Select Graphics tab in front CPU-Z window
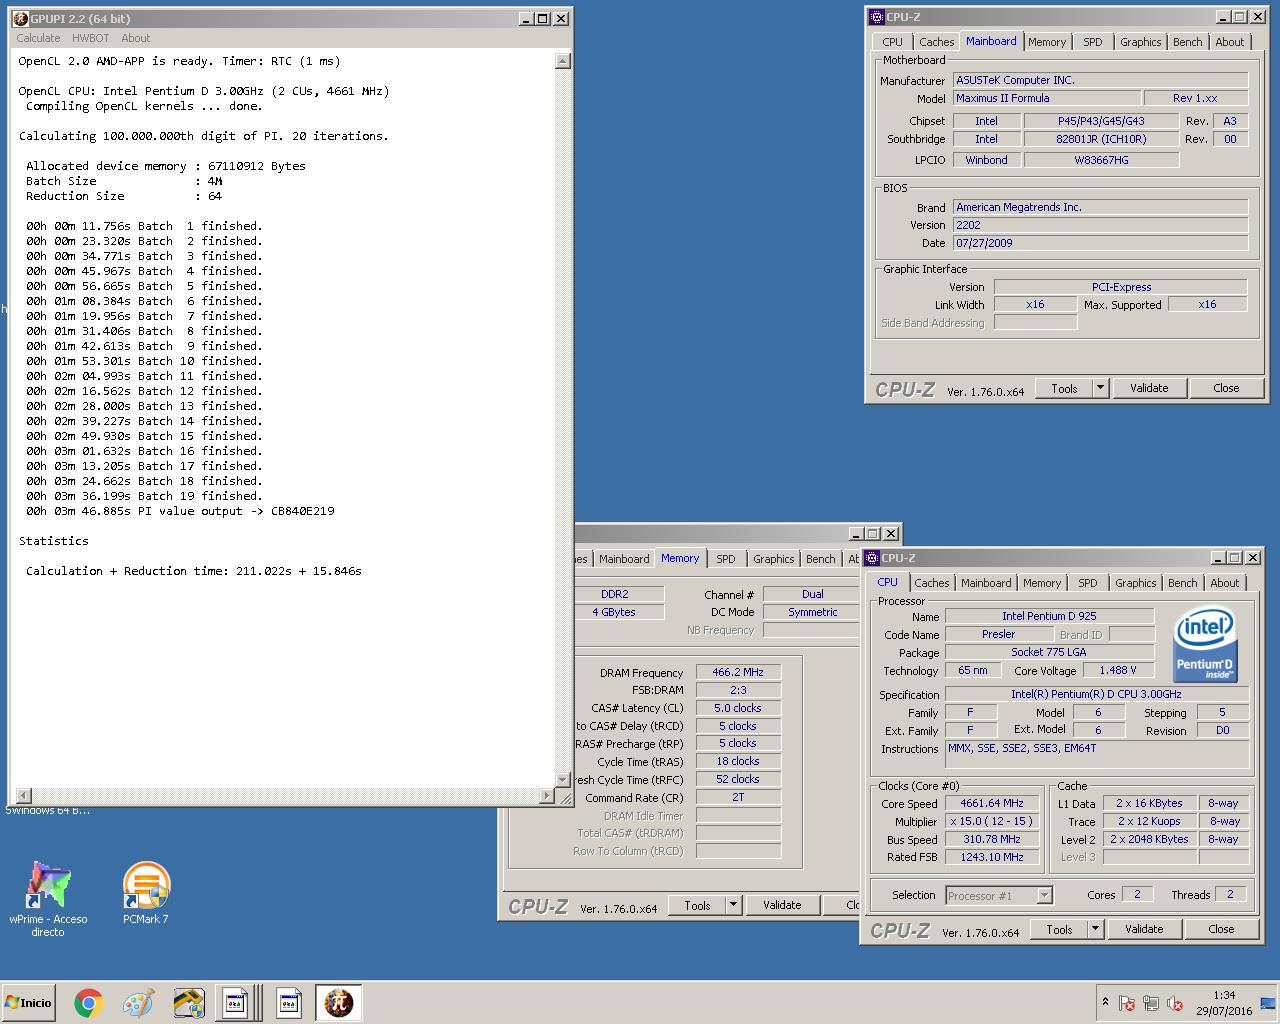1280x1024 pixels. click(1135, 583)
